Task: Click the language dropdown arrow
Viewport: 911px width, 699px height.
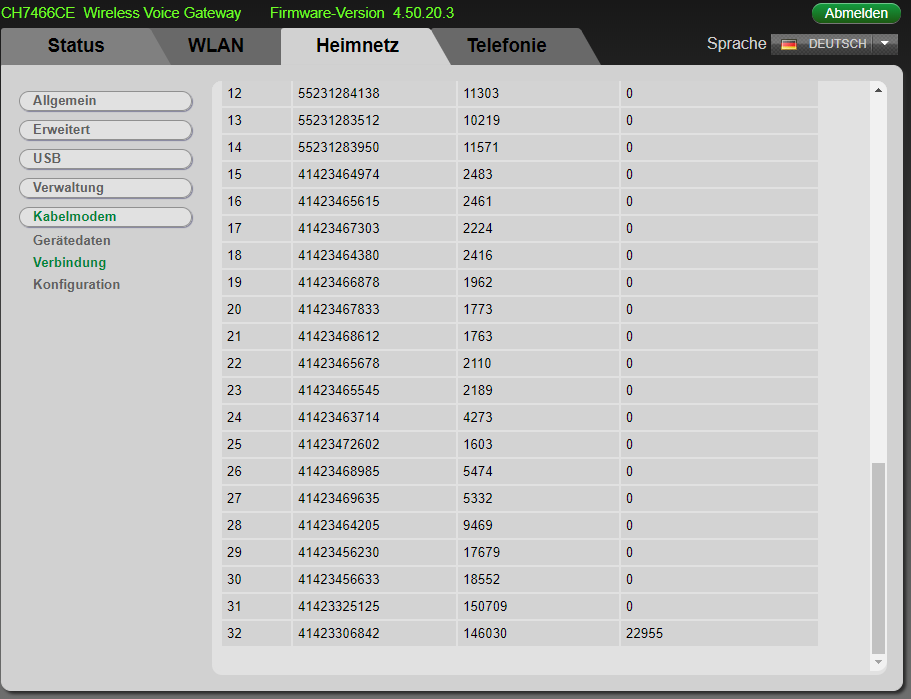Action: (884, 44)
